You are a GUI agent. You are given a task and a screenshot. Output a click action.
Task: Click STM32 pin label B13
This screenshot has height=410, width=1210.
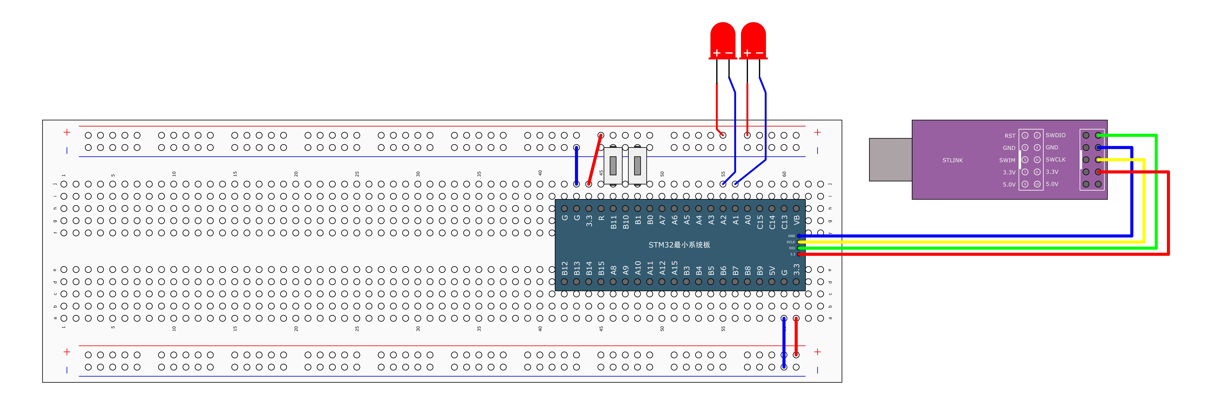pos(577,268)
